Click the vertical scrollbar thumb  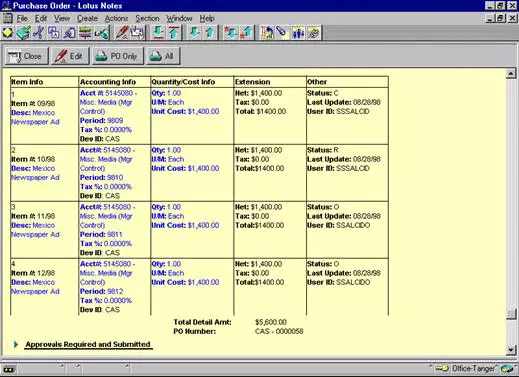511,314
